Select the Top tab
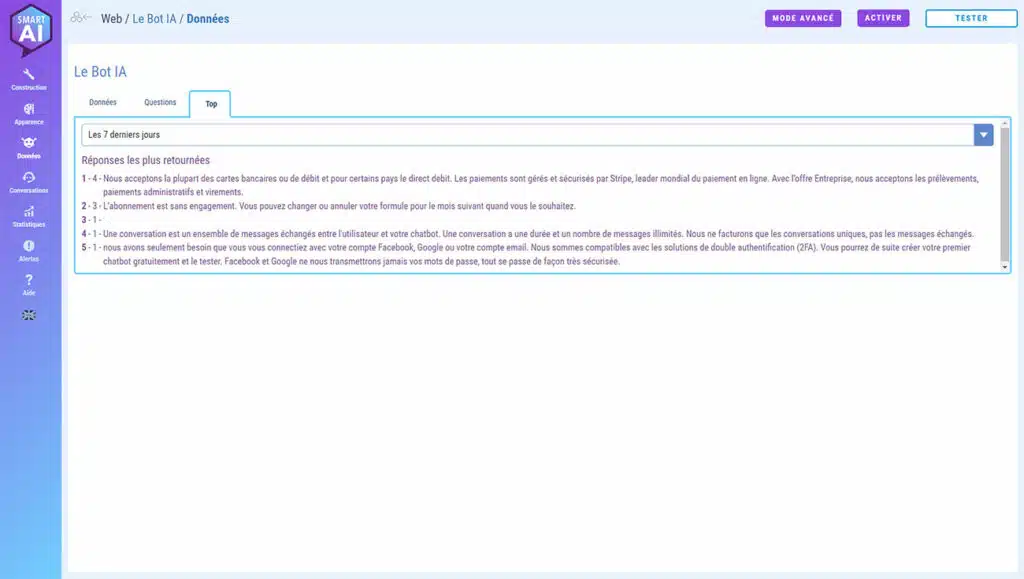Screen dimensions: 1024x579 [x=211, y=103]
